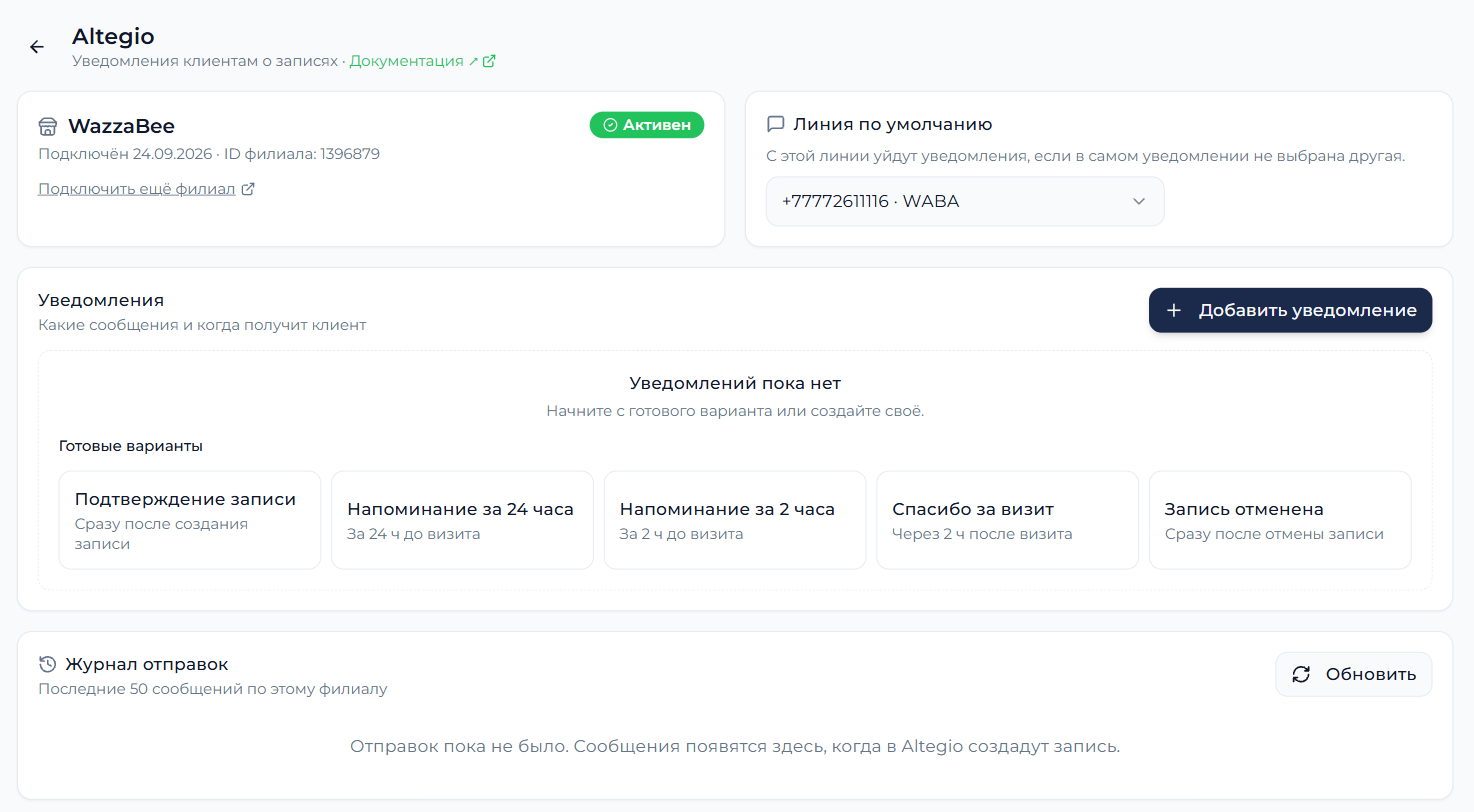Click the refresh icon in Обновить button
This screenshot has width=1474, height=812.
pyautogui.click(x=1301, y=674)
